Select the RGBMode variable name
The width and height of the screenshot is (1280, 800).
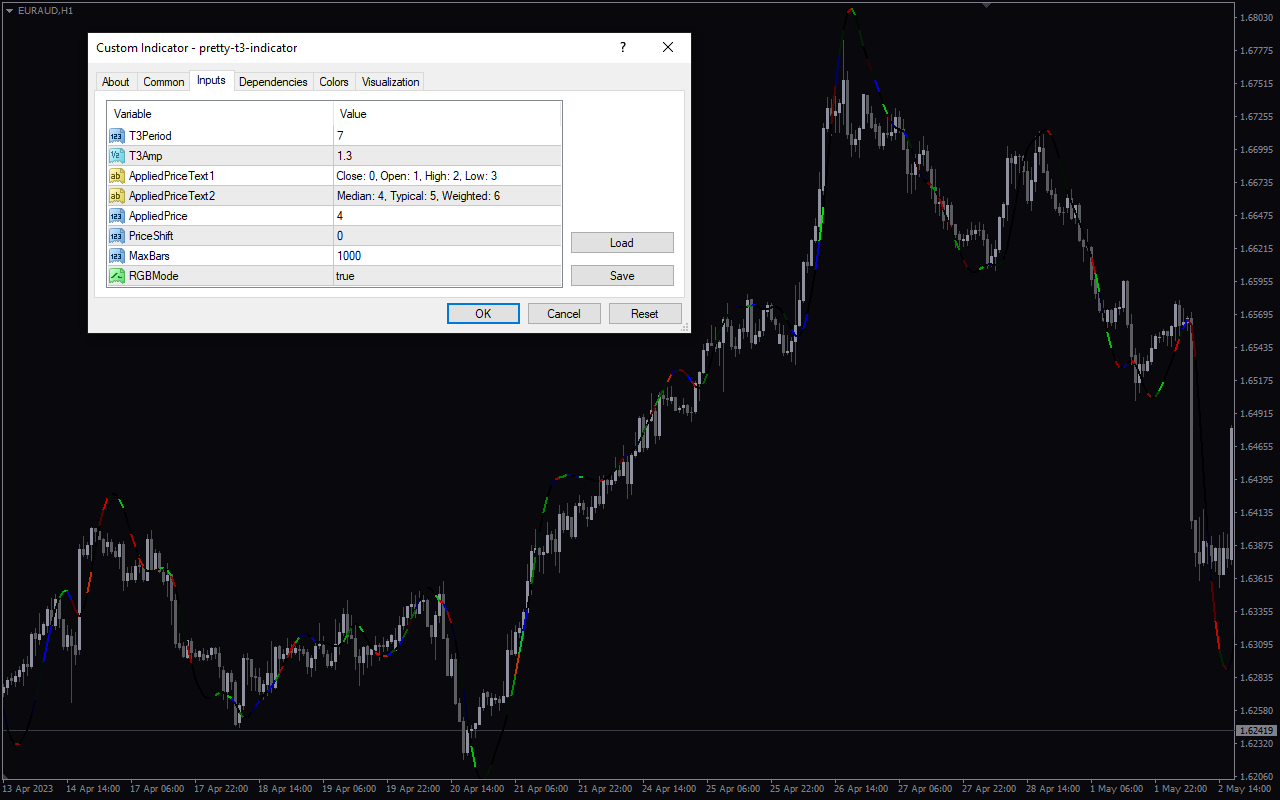tap(154, 276)
